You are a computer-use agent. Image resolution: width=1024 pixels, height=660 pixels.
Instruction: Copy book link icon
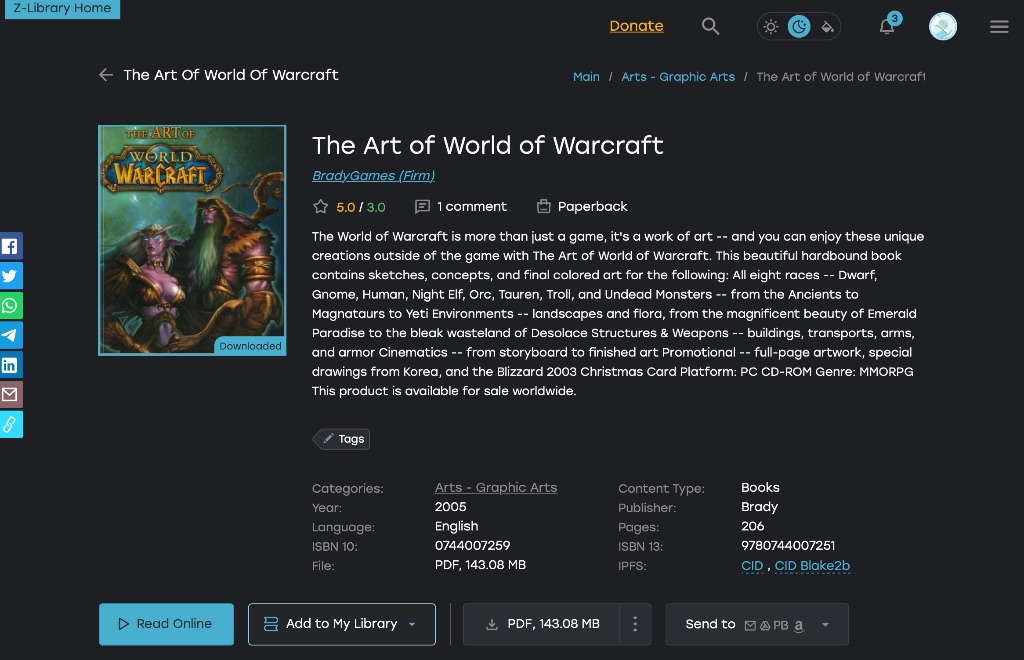click(x=10, y=424)
